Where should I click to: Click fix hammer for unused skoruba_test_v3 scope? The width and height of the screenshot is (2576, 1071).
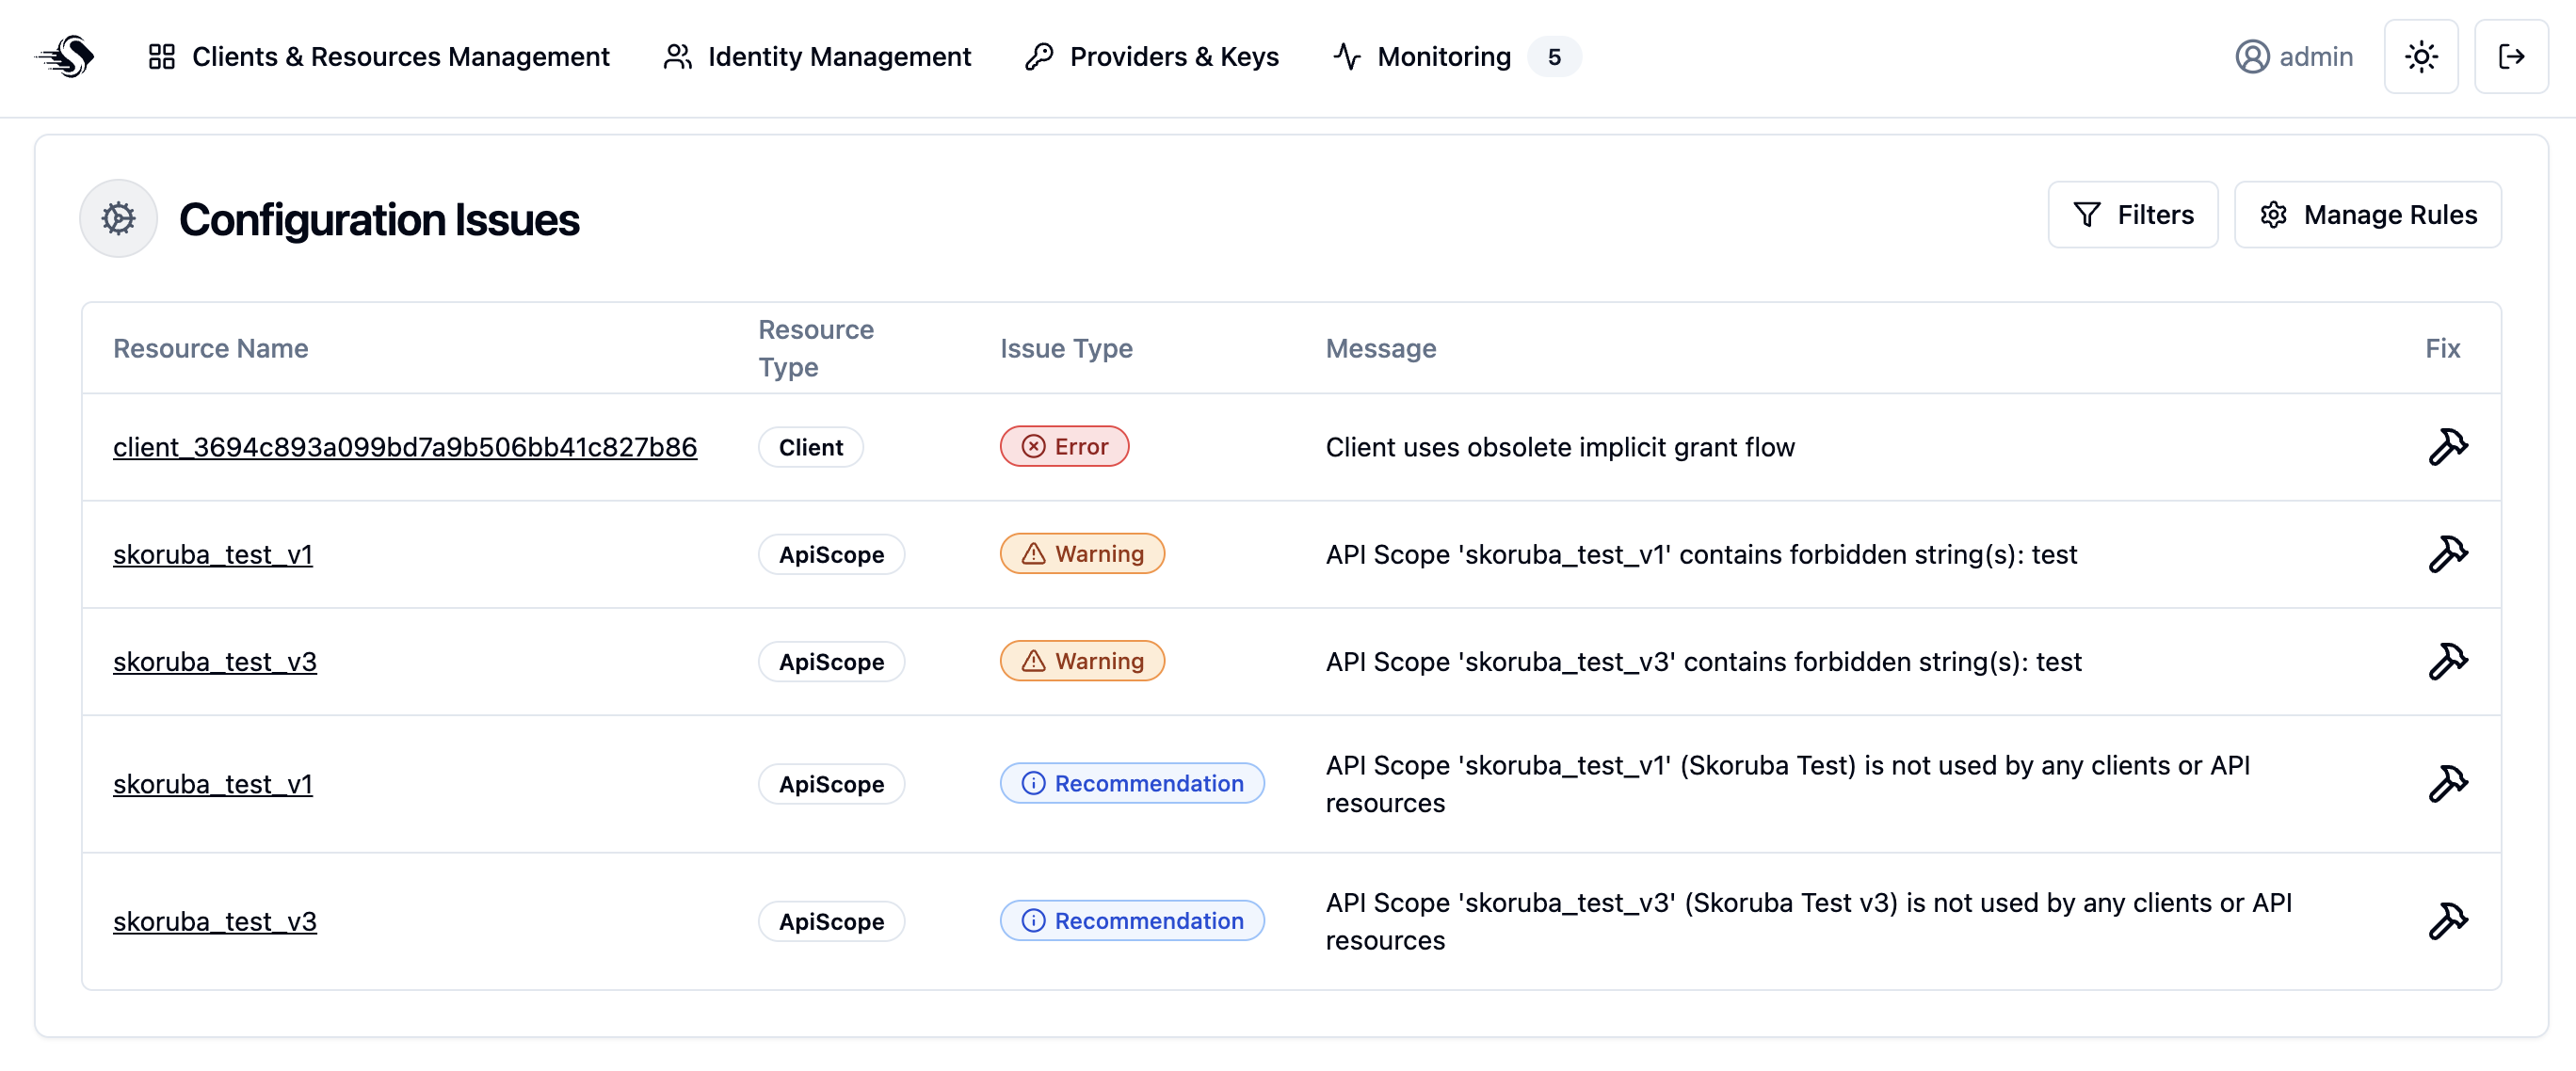click(2447, 921)
